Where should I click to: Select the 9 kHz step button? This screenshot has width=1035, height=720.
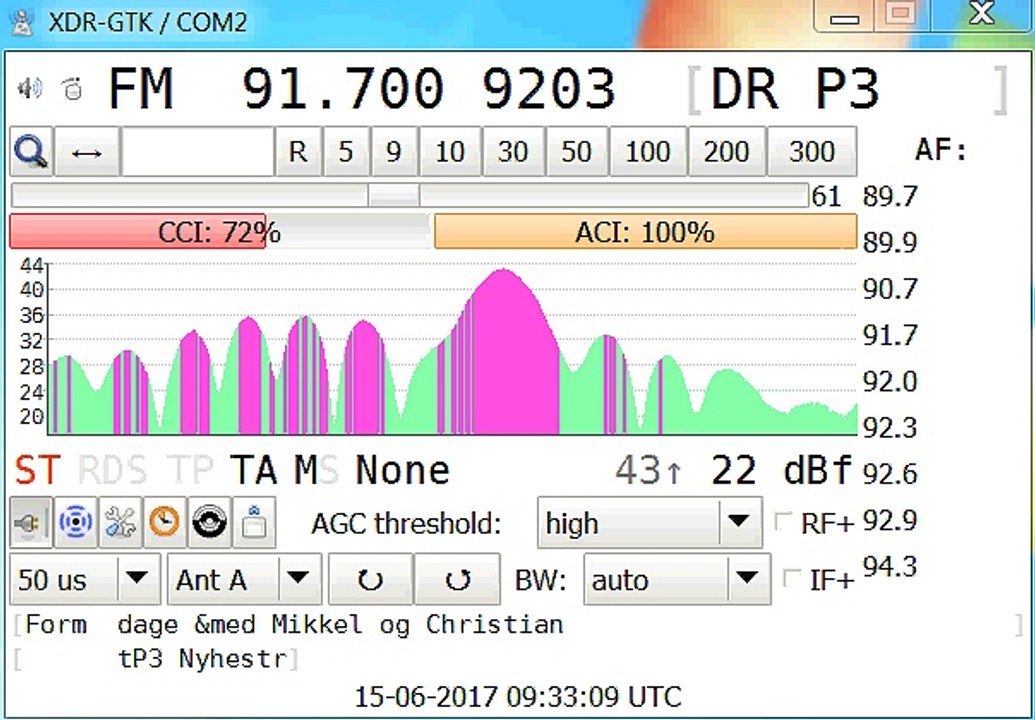coord(394,152)
